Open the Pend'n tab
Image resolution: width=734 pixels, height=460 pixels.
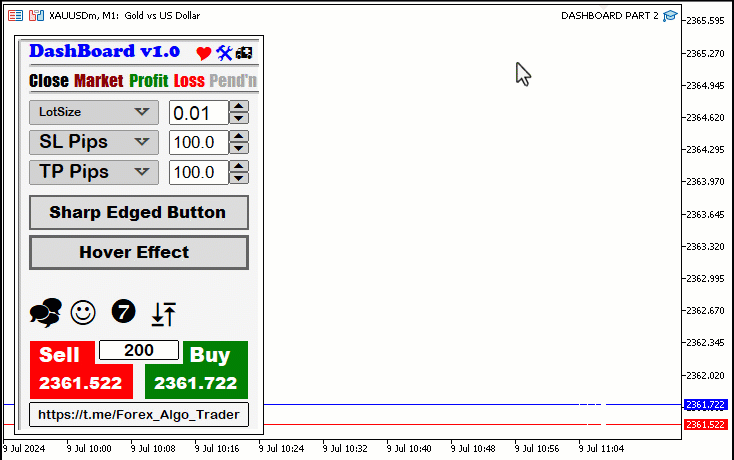pyautogui.click(x=233, y=81)
